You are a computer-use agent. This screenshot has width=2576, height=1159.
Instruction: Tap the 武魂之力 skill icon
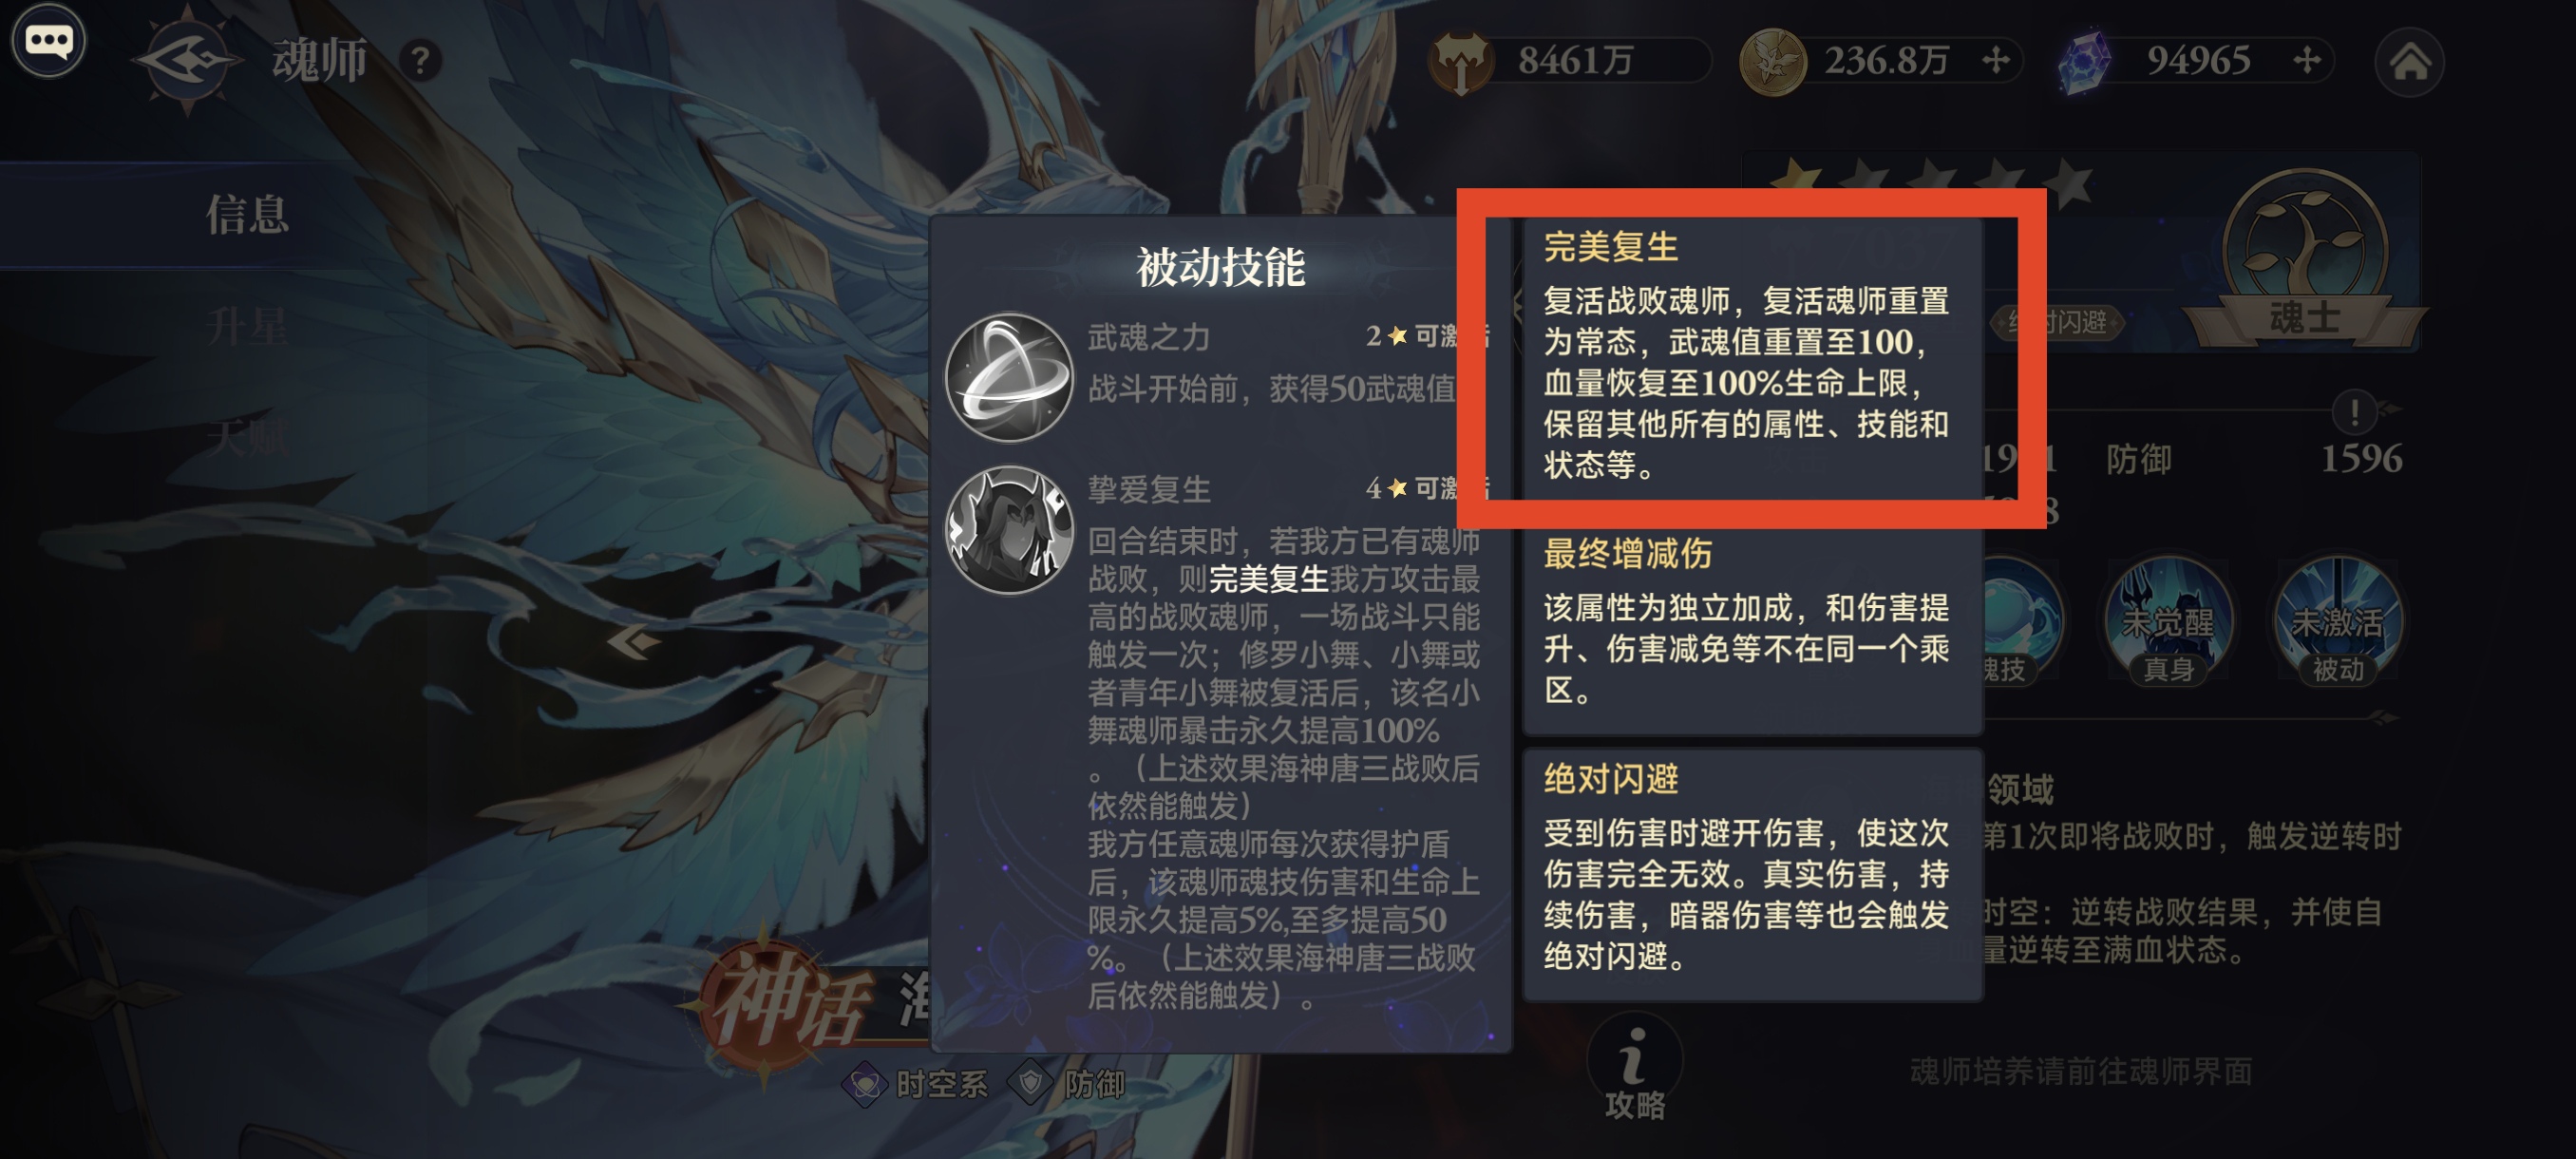tap(1009, 378)
